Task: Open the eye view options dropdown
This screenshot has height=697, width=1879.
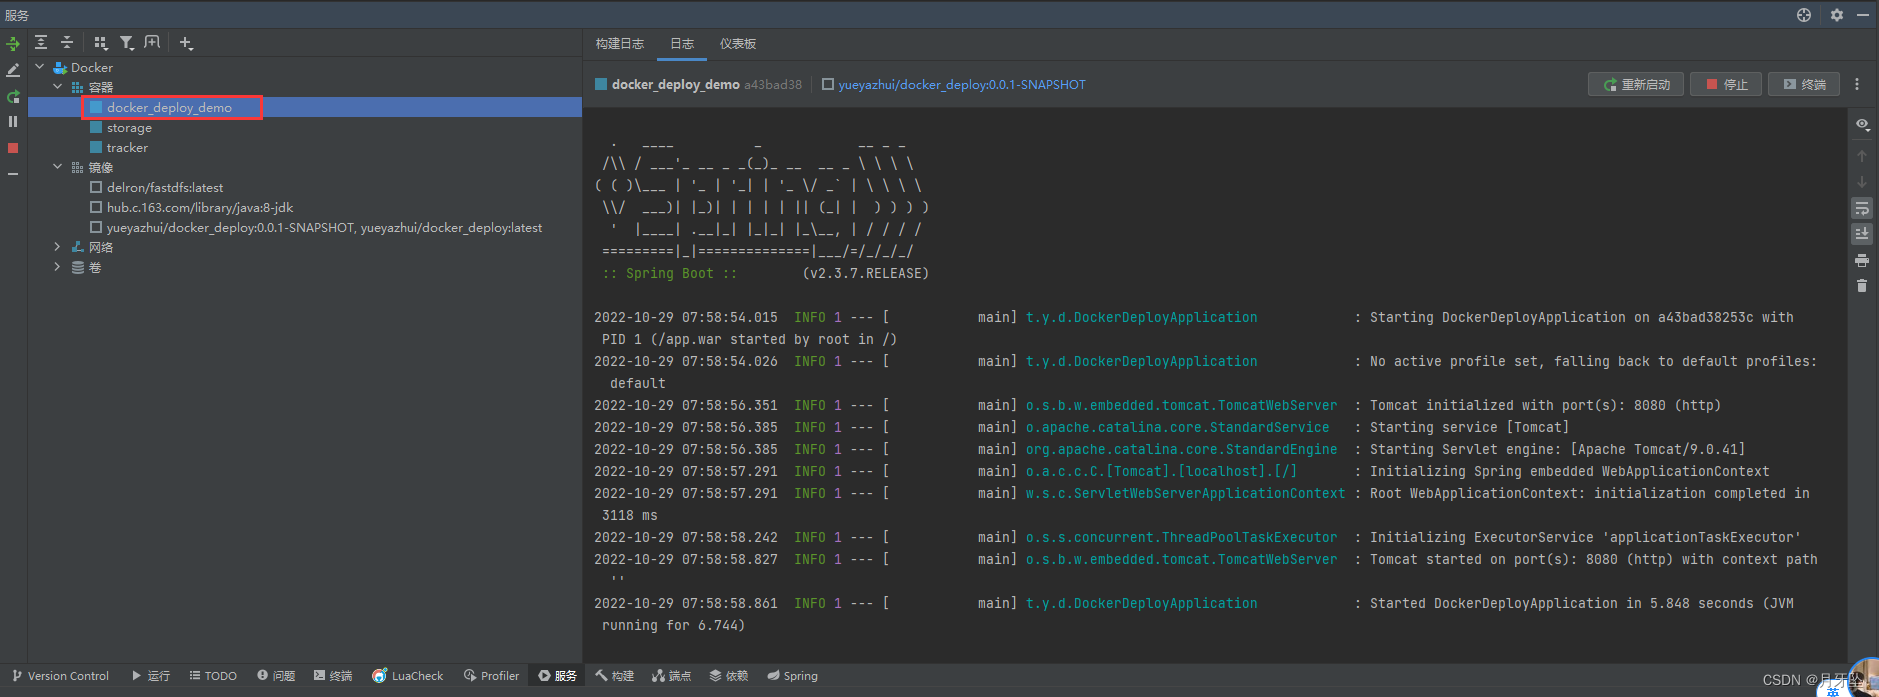Action: click(1862, 125)
